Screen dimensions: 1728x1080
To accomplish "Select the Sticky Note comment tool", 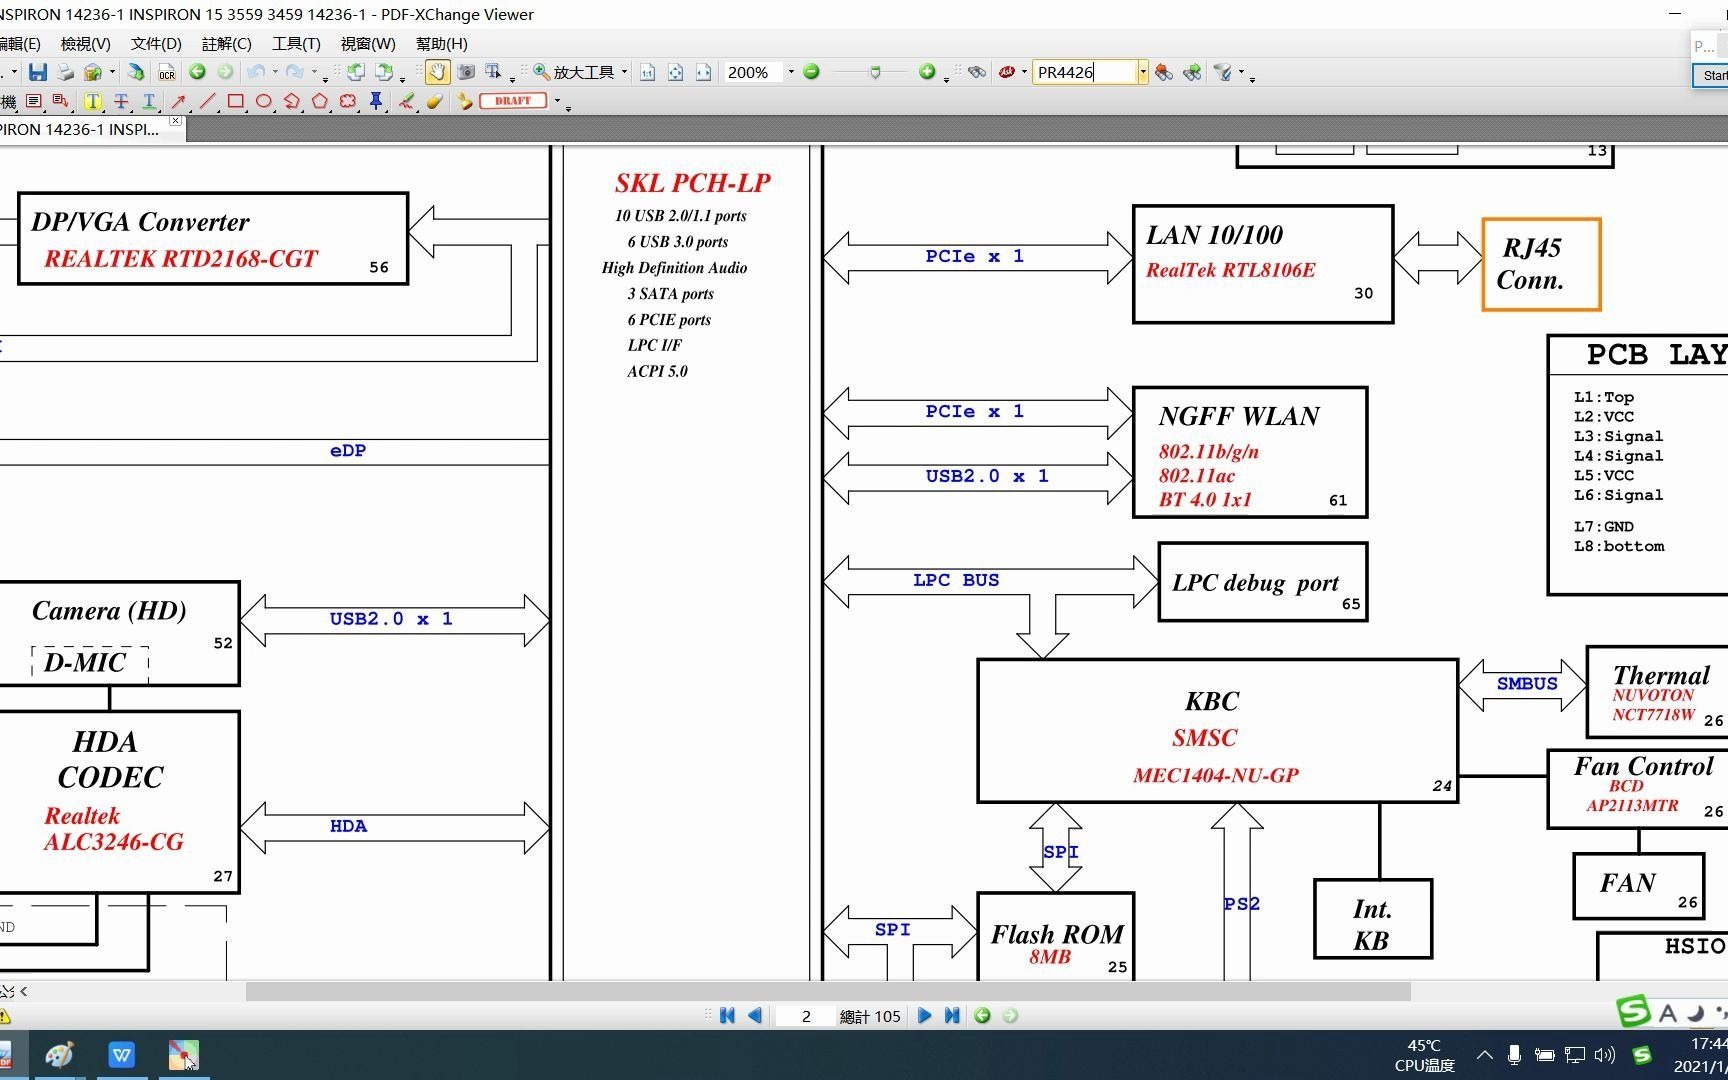I will (33, 101).
